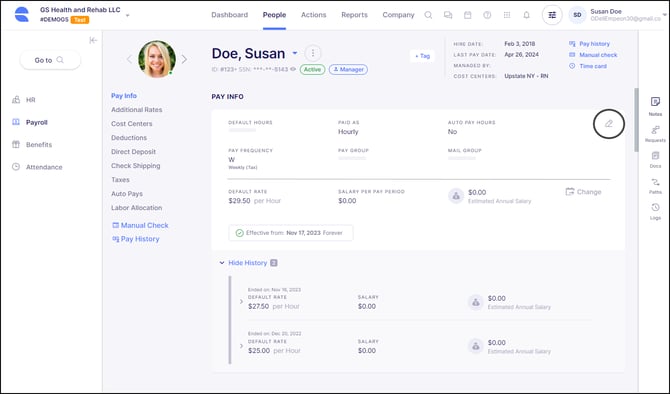Click the Change pay rate button

(x=583, y=192)
